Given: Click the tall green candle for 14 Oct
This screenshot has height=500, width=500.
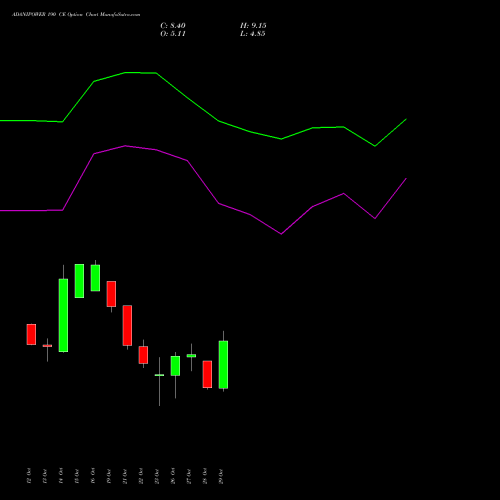Looking at the screenshot, I should 63,315.
